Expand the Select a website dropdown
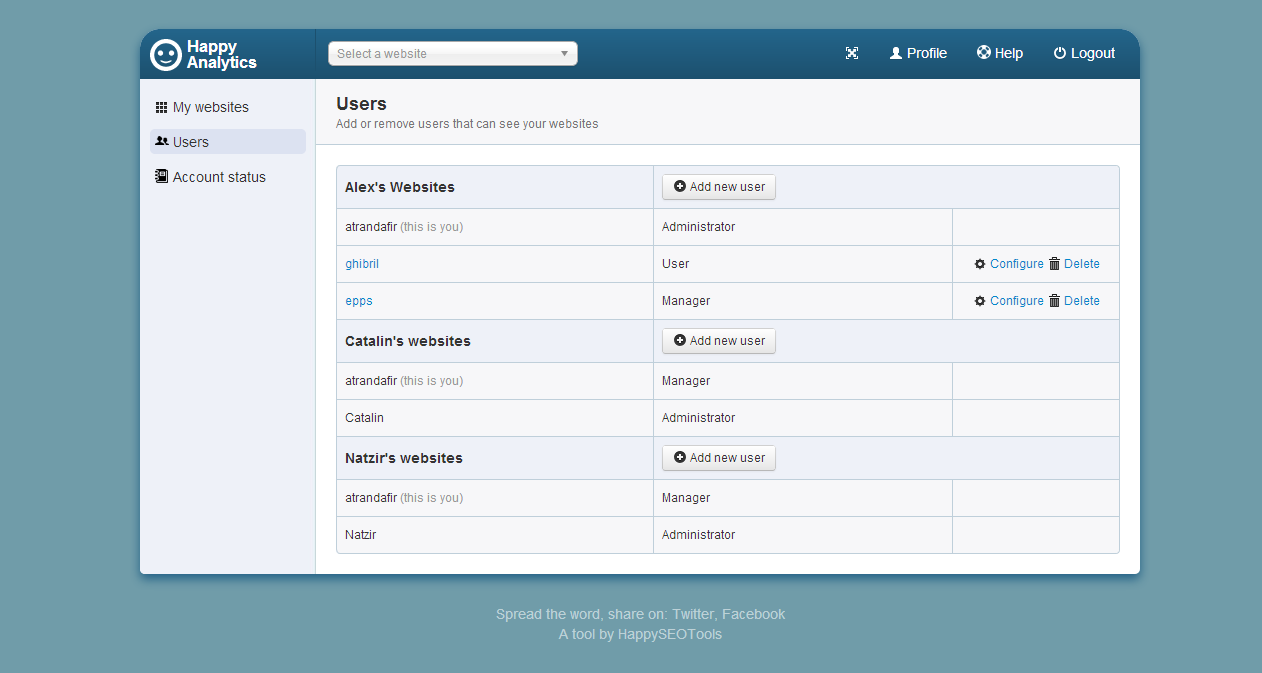Viewport: 1262px width, 673px height. click(x=453, y=54)
